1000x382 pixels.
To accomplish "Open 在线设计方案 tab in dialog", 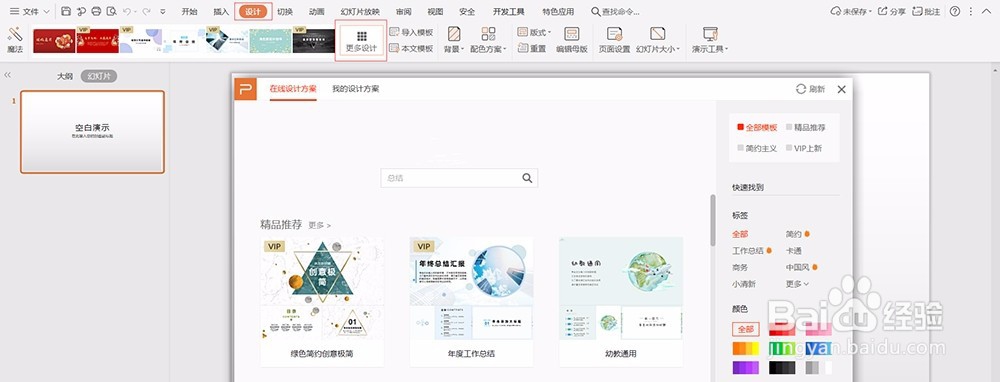I will 293,89.
